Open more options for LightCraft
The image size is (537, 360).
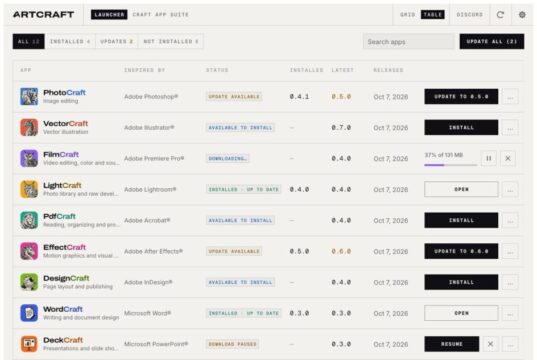510,189
